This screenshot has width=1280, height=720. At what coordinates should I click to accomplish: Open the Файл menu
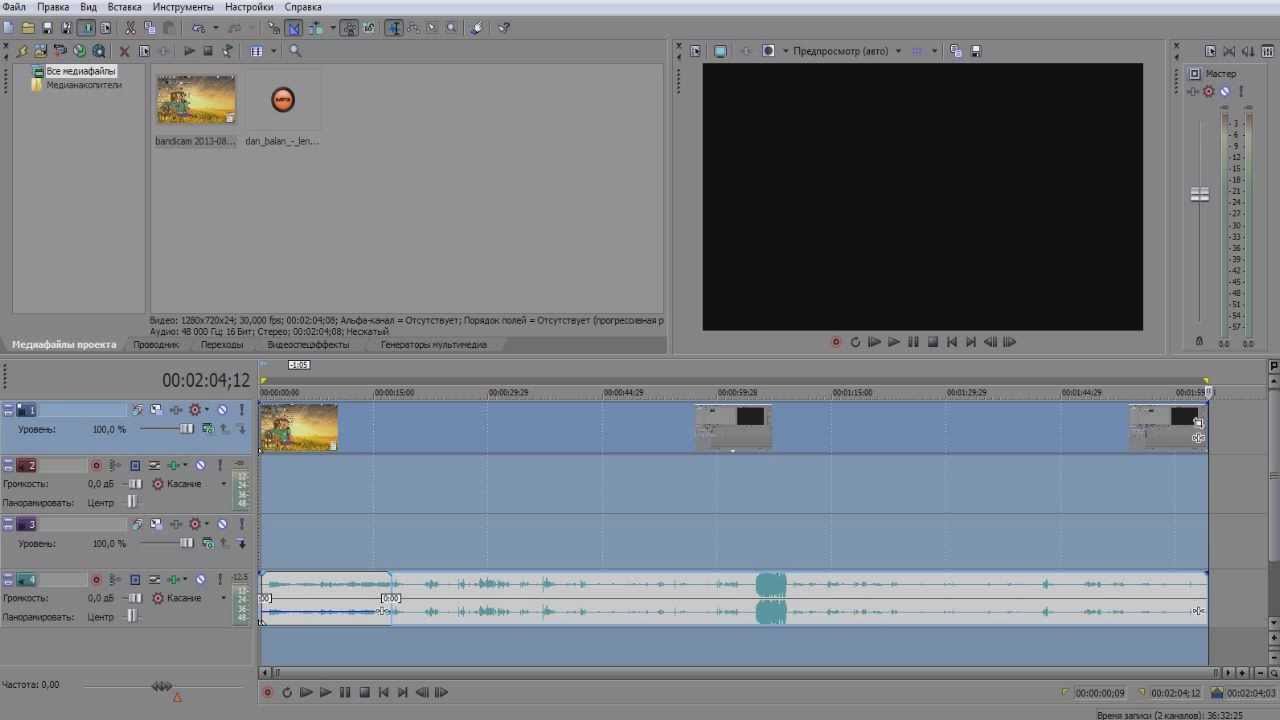pyautogui.click(x=14, y=7)
